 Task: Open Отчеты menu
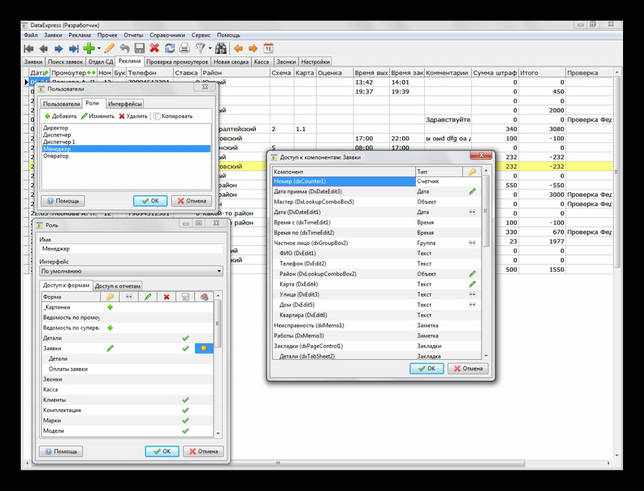(x=133, y=35)
